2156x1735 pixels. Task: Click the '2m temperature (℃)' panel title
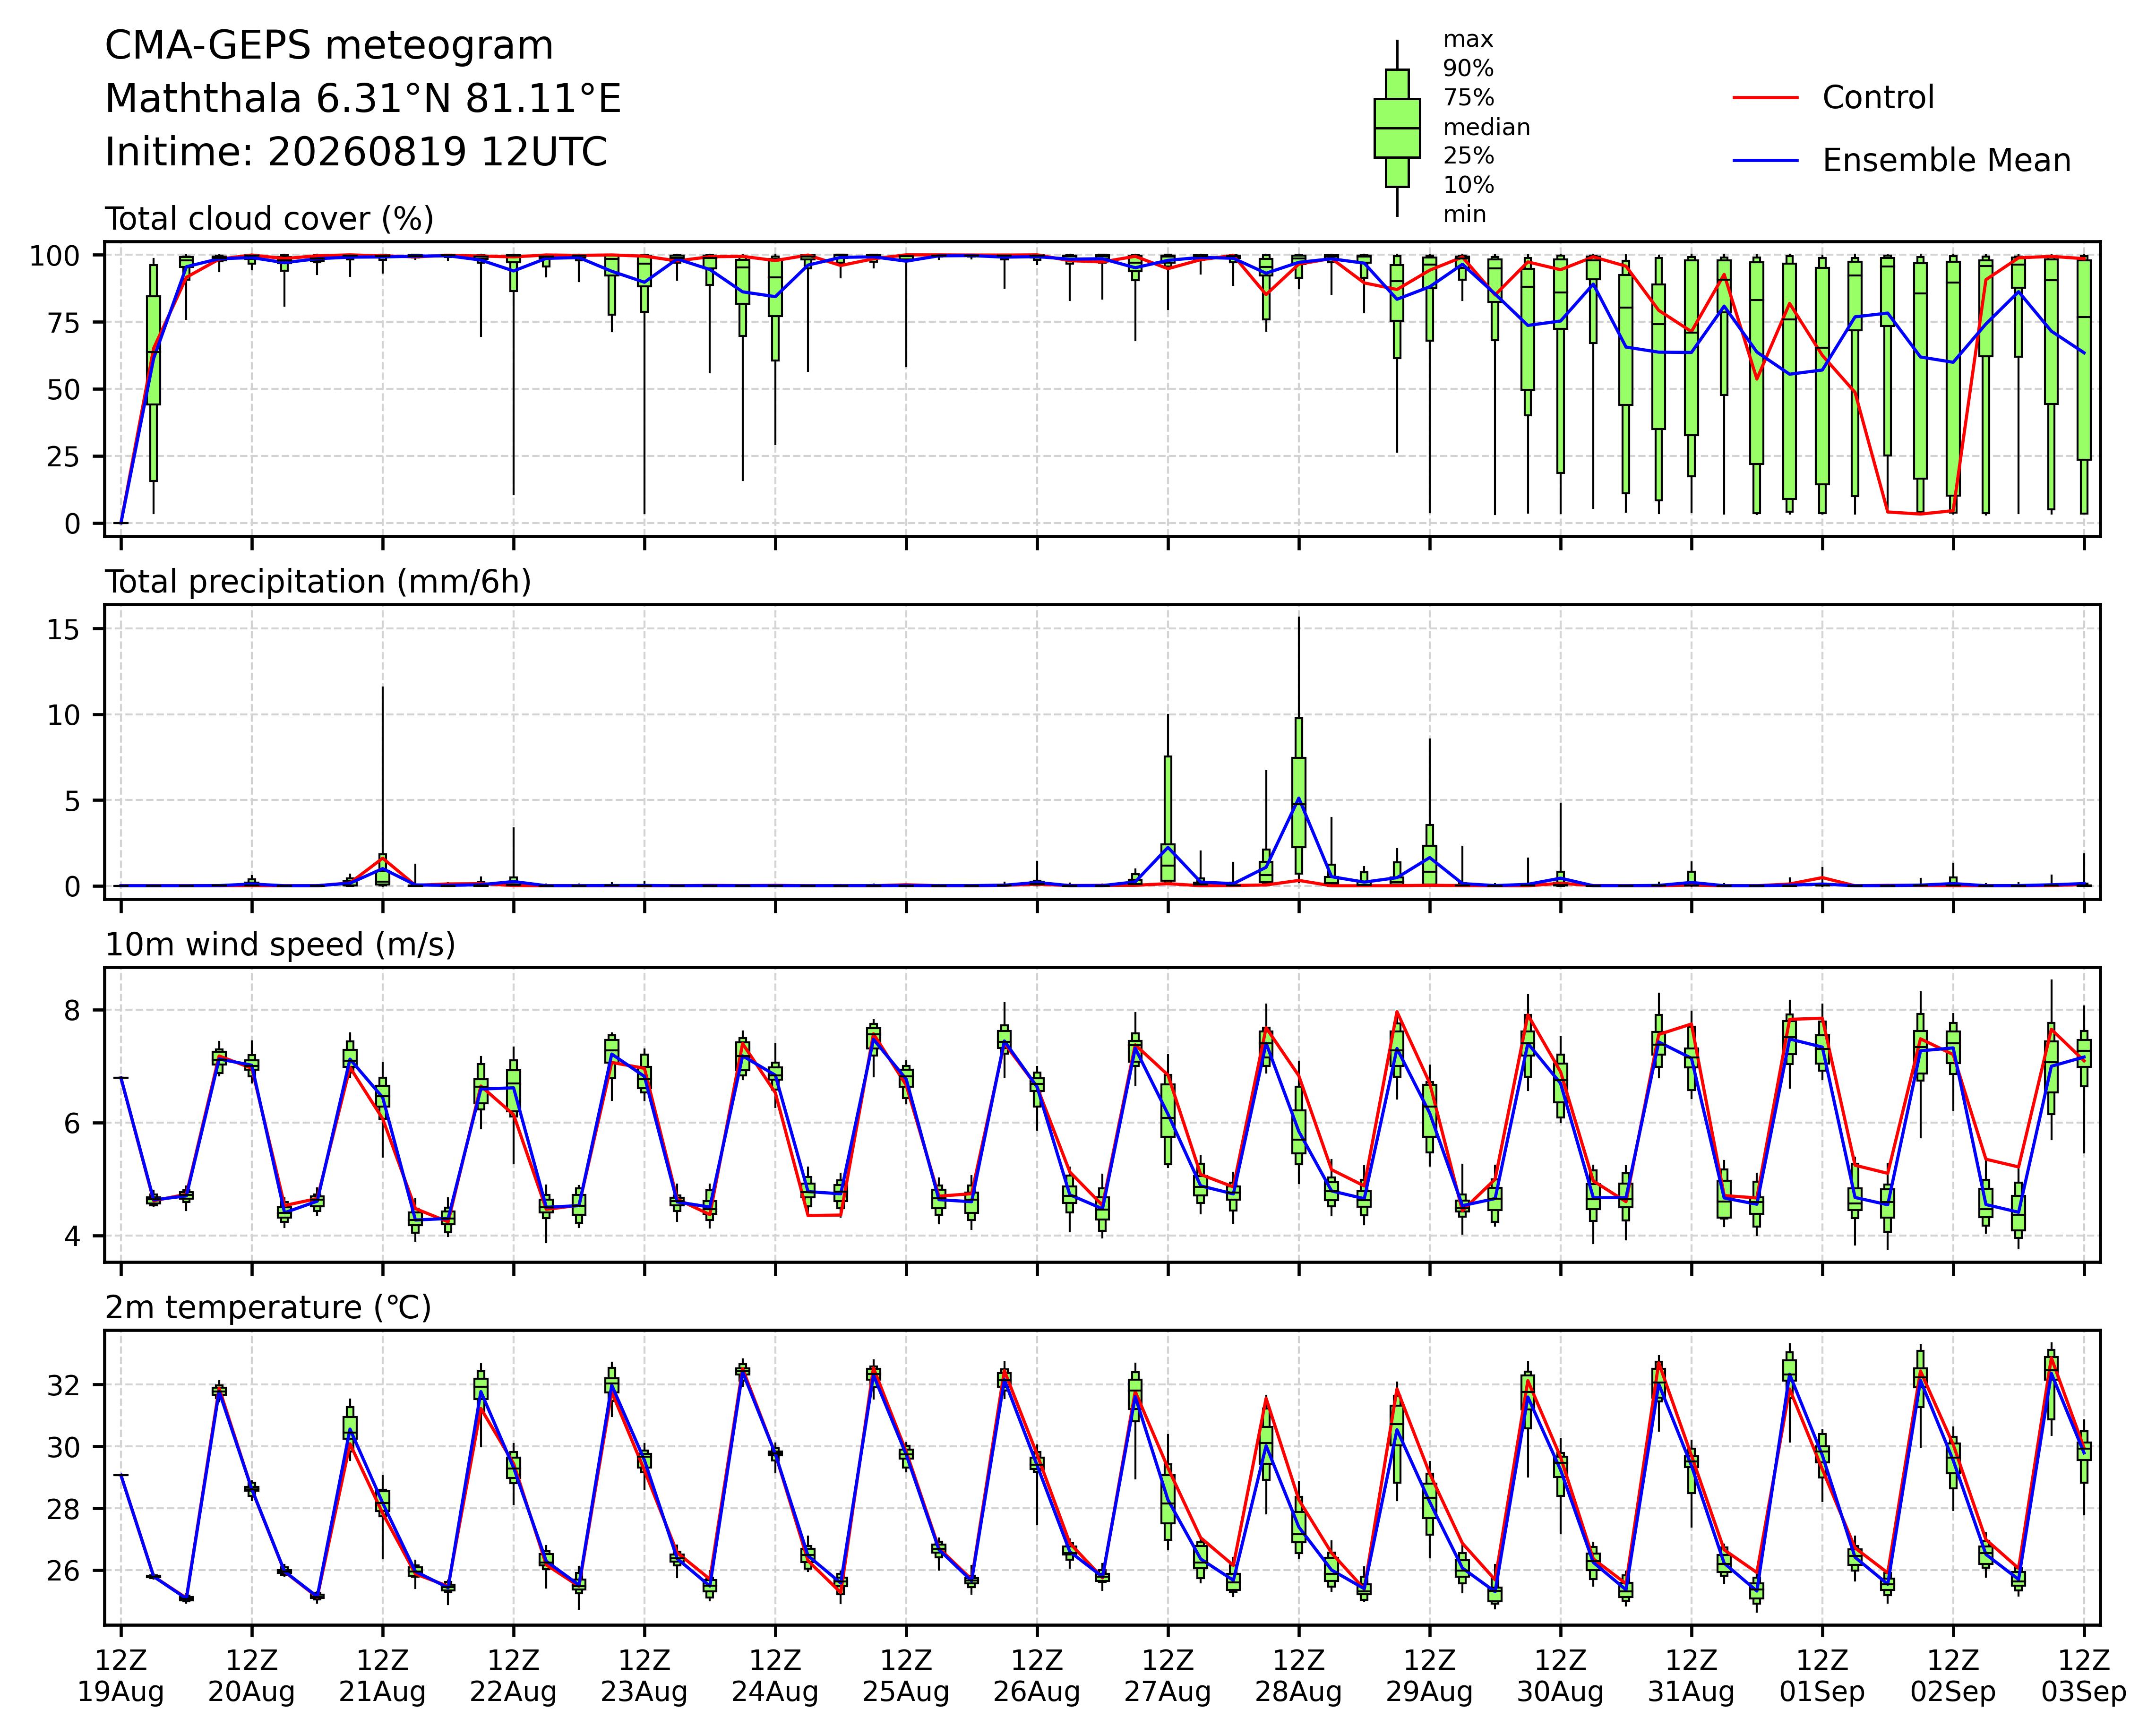[268, 1308]
